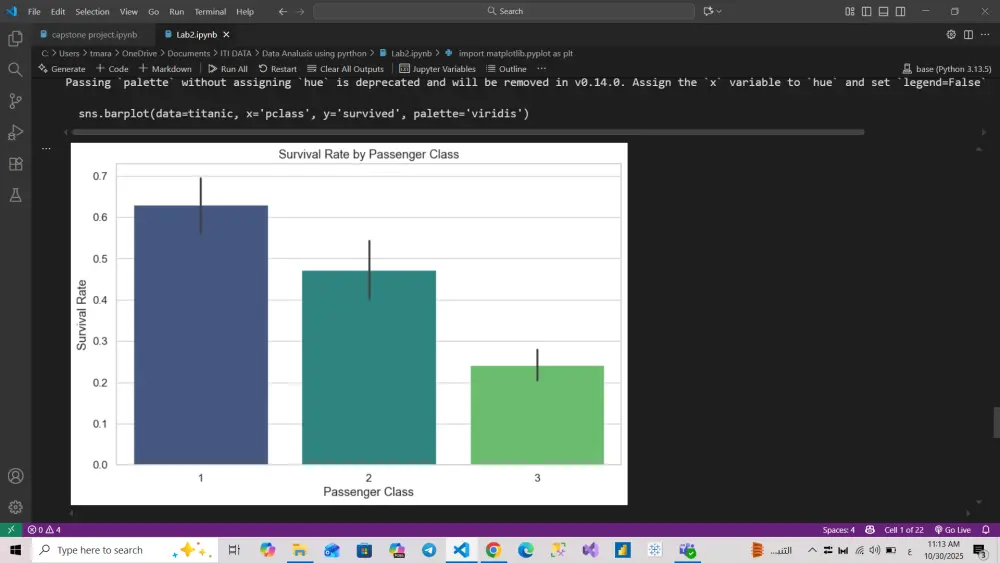Click Run All in notebook toolbar
This screenshot has width=1000, height=563.
[228, 69]
